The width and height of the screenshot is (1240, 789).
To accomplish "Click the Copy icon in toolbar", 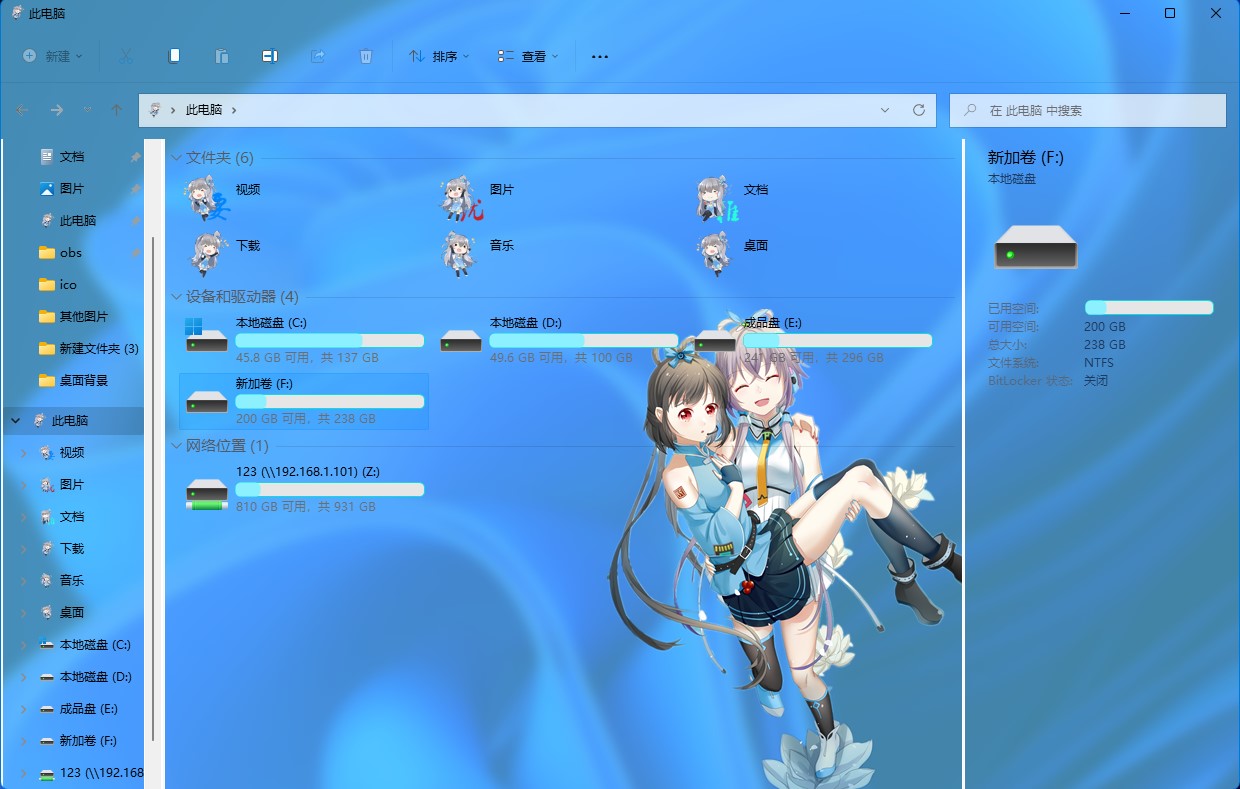I will tap(174, 56).
